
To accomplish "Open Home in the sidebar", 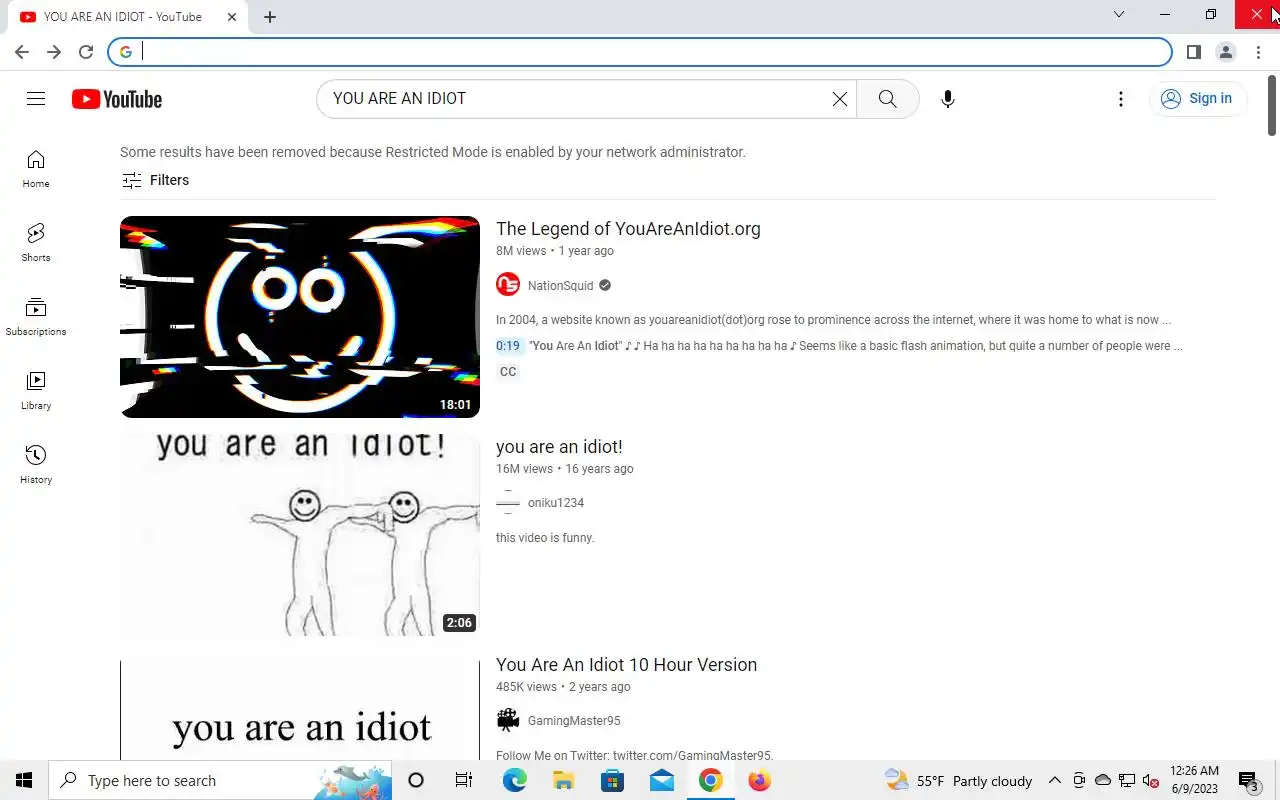I will (36, 169).
